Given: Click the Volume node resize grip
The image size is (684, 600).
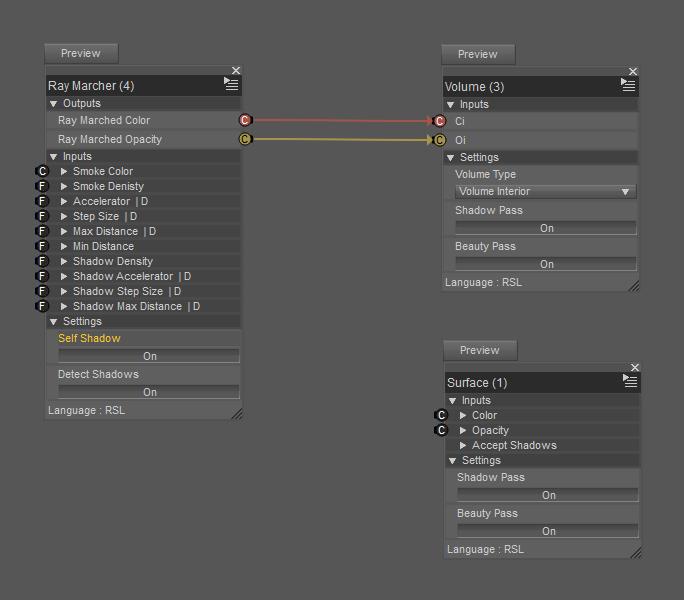Looking at the screenshot, I should [632, 285].
